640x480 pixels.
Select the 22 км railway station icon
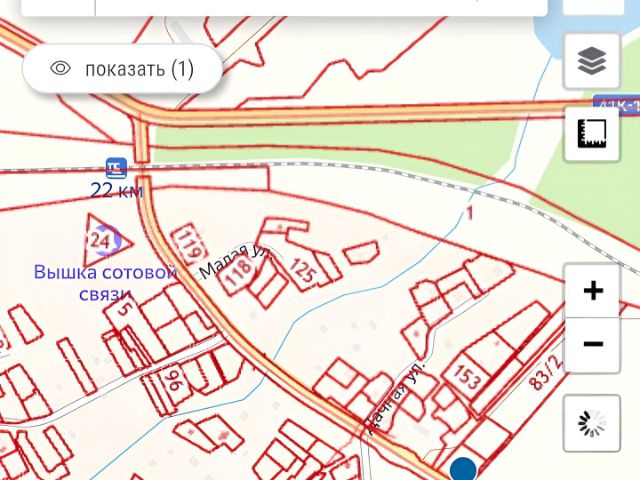click(116, 168)
